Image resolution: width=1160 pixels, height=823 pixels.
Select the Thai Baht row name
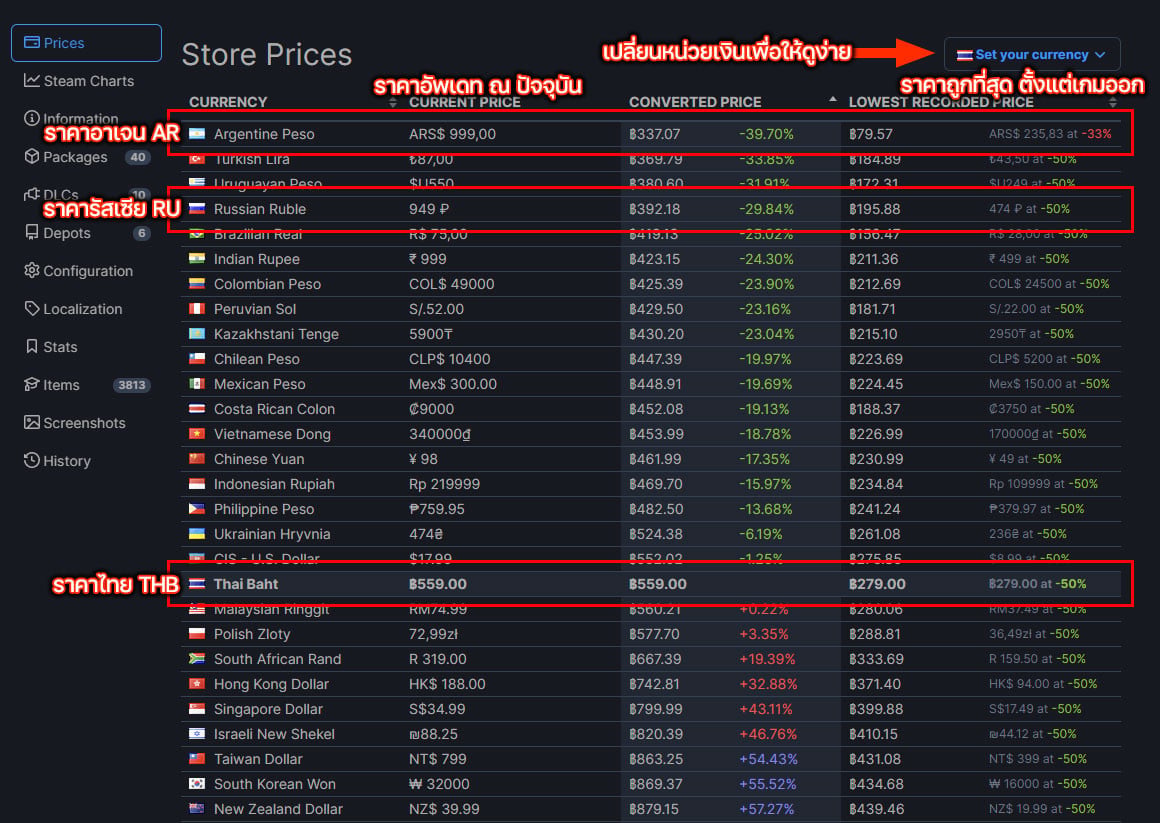coord(246,584)
